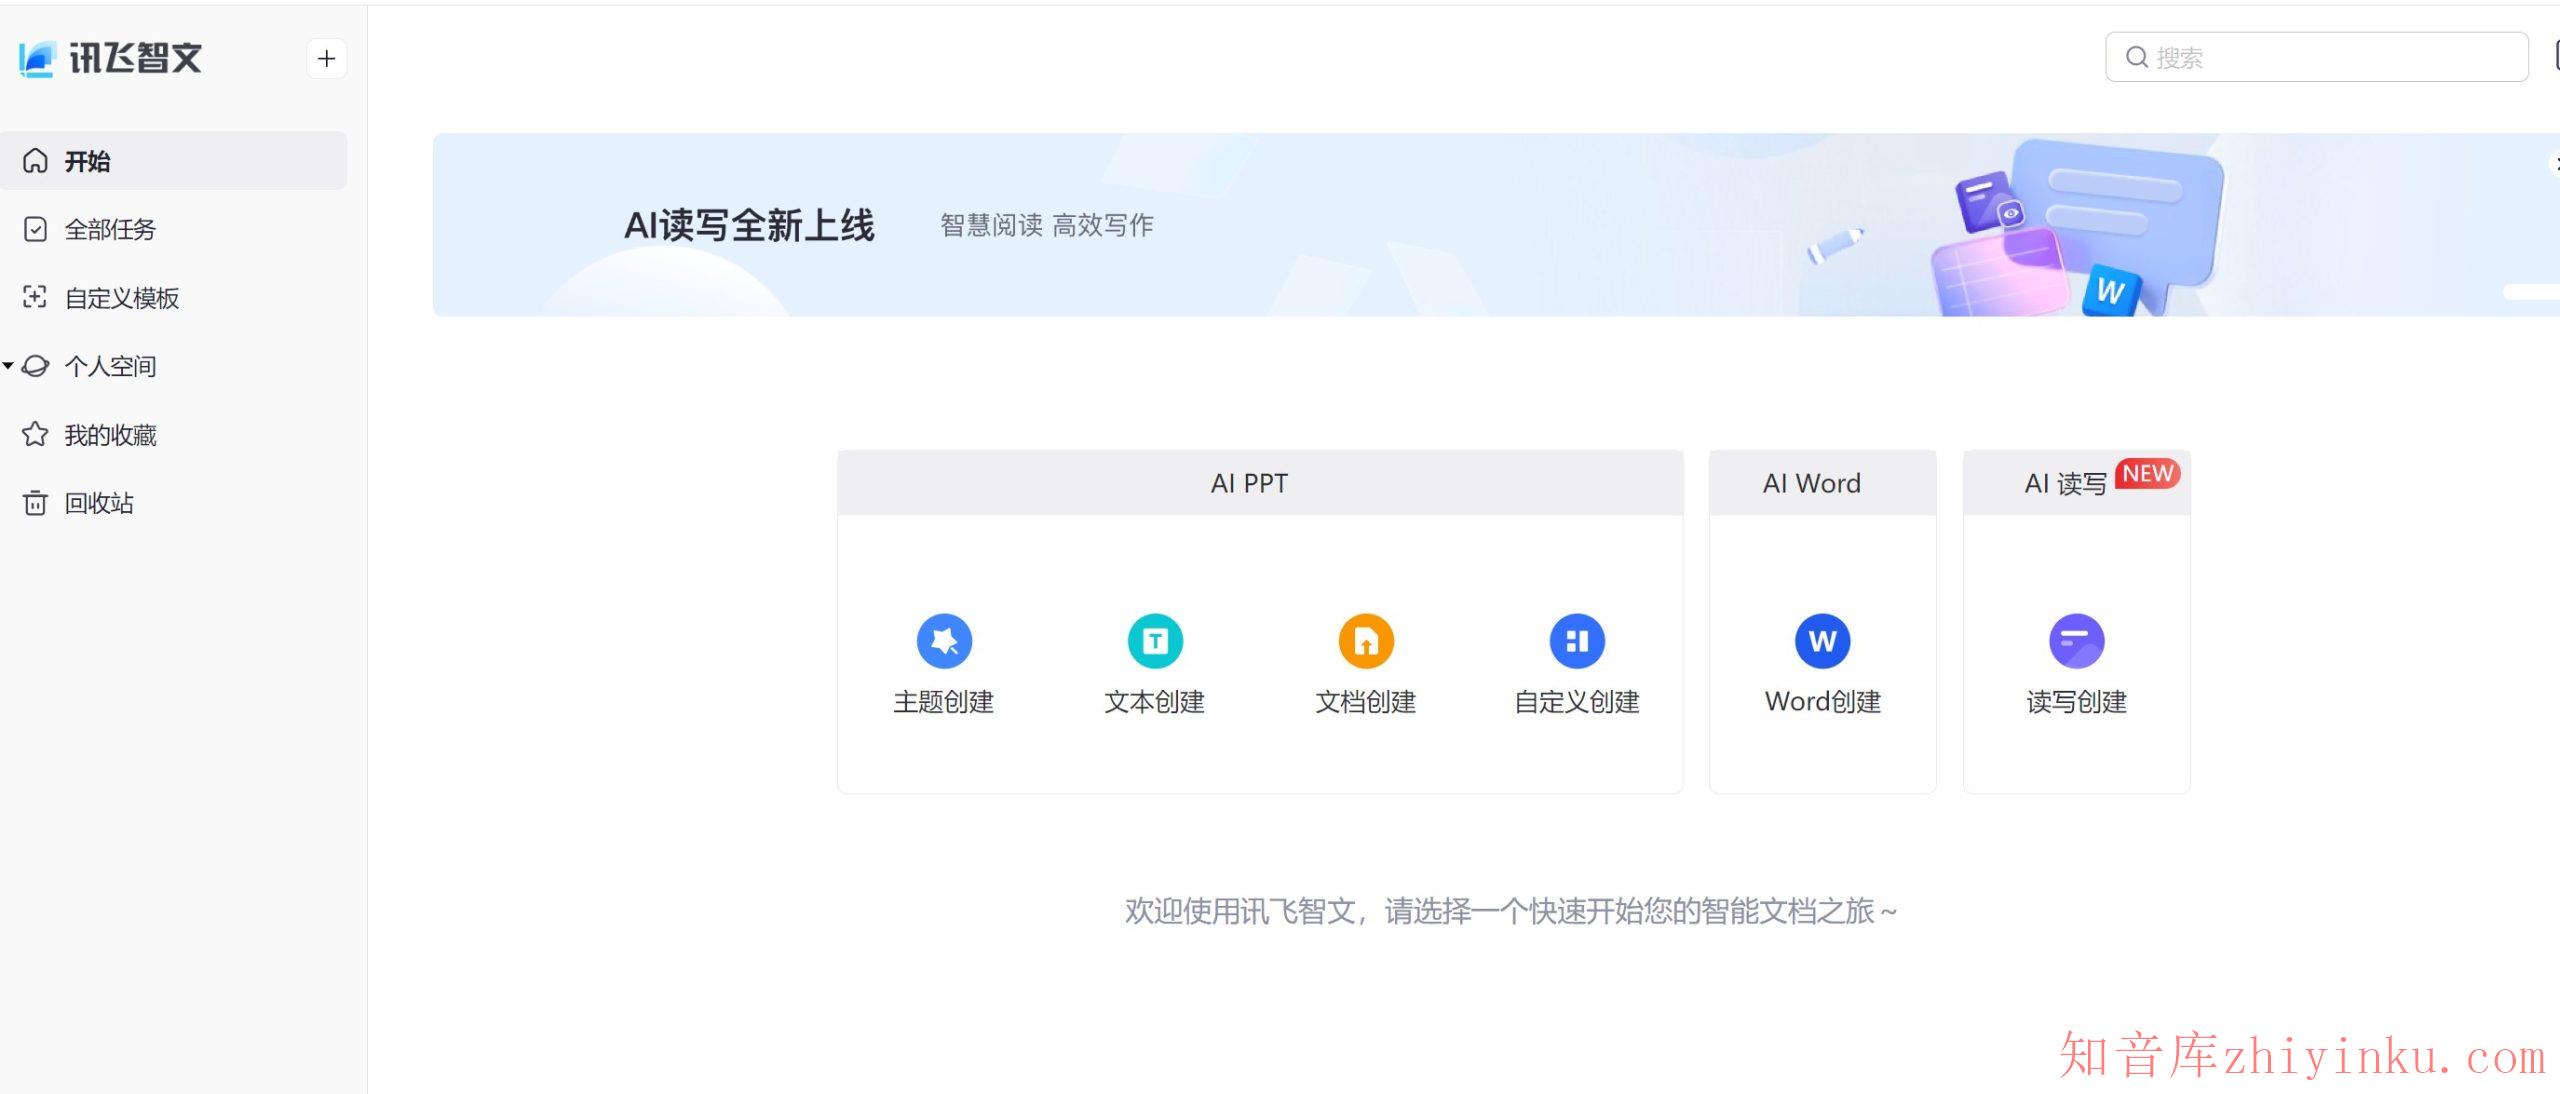Open 读写创建 in the AI 读写 section
This screenshot has height=1094, width=2560.
2077,641
